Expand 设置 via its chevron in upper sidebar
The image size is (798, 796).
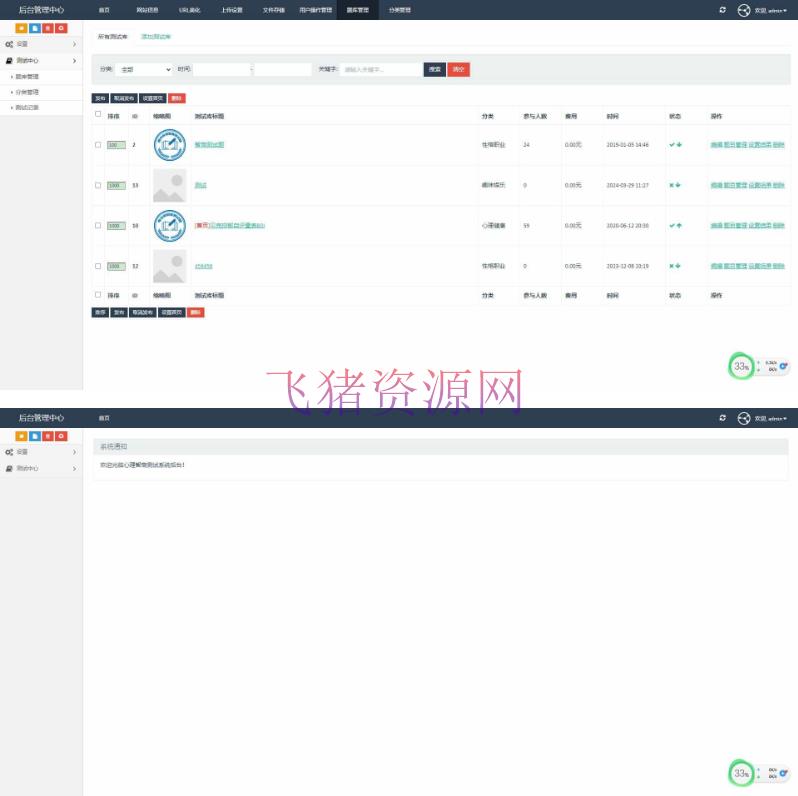click(x=74, y=44)
